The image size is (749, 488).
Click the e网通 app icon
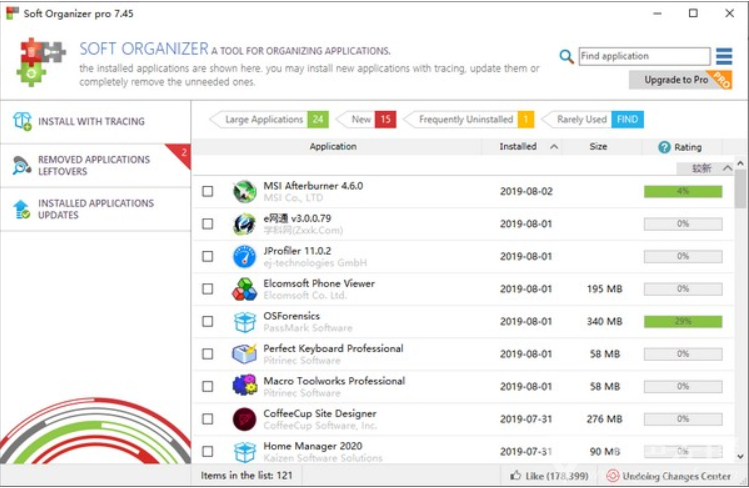(245, 224)
